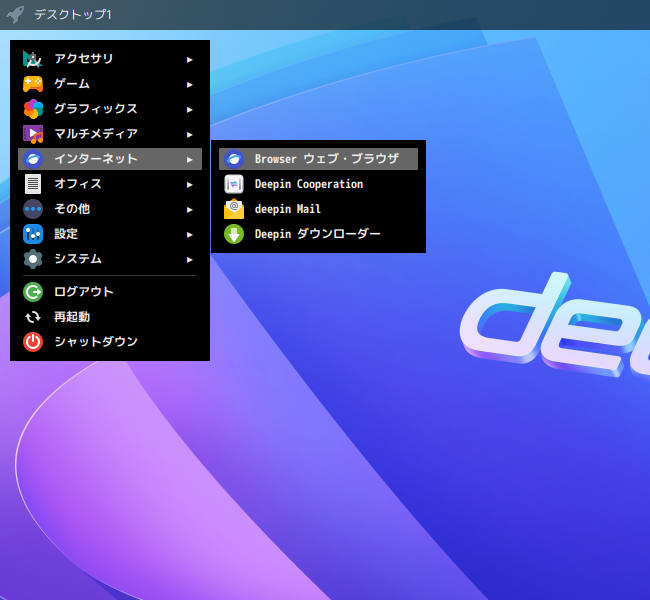Click the マルチメディア film icon
The image size is (650, 600).
click(33, 134)
